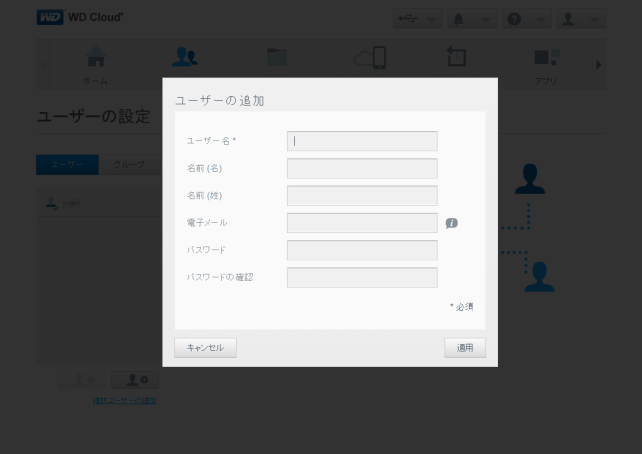Click the email info icon
Viewport: 642px width, 454px height.
451,223
